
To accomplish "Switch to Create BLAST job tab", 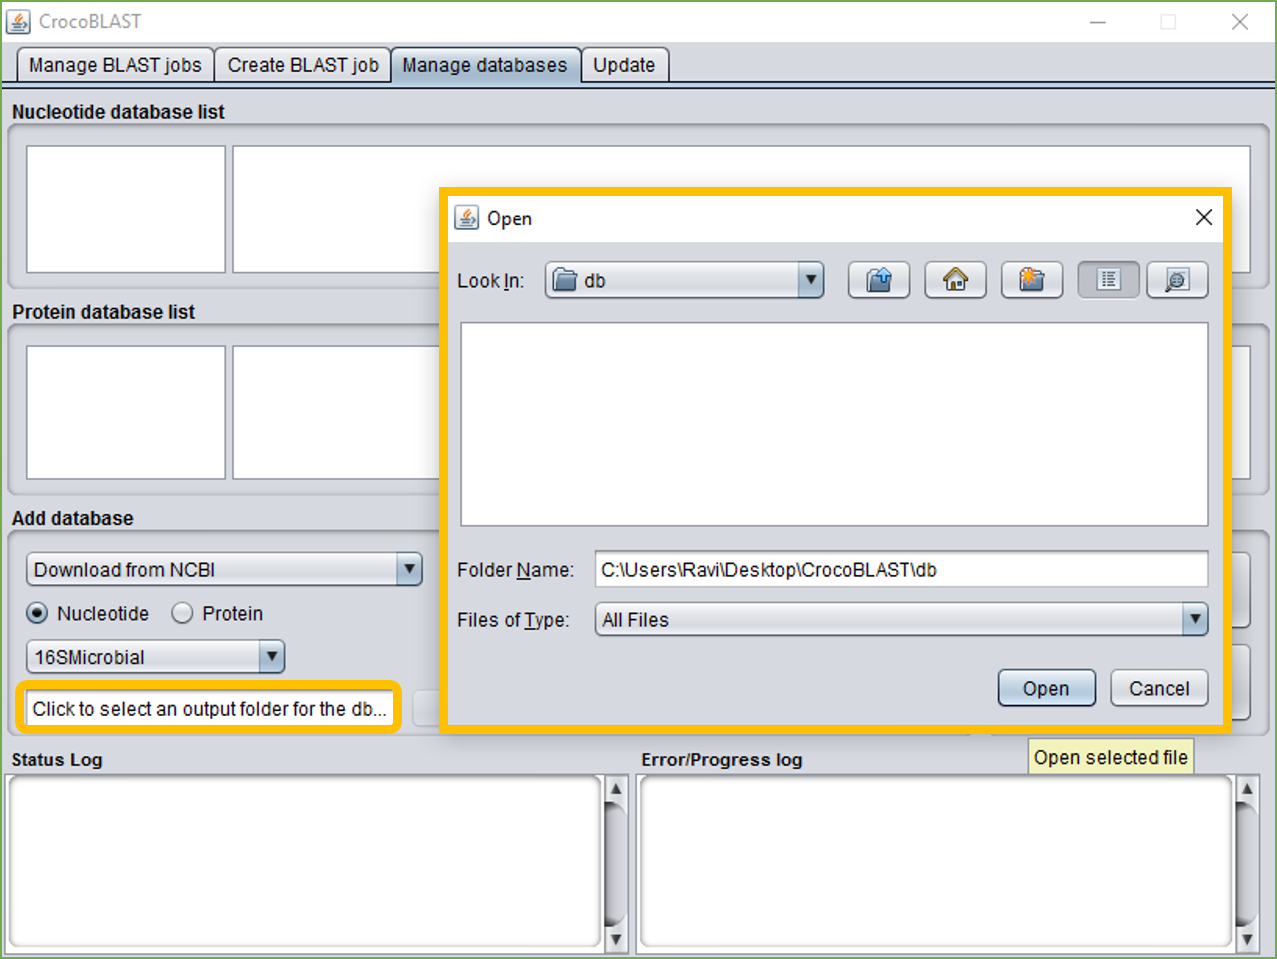I will (x=303, y=65).
